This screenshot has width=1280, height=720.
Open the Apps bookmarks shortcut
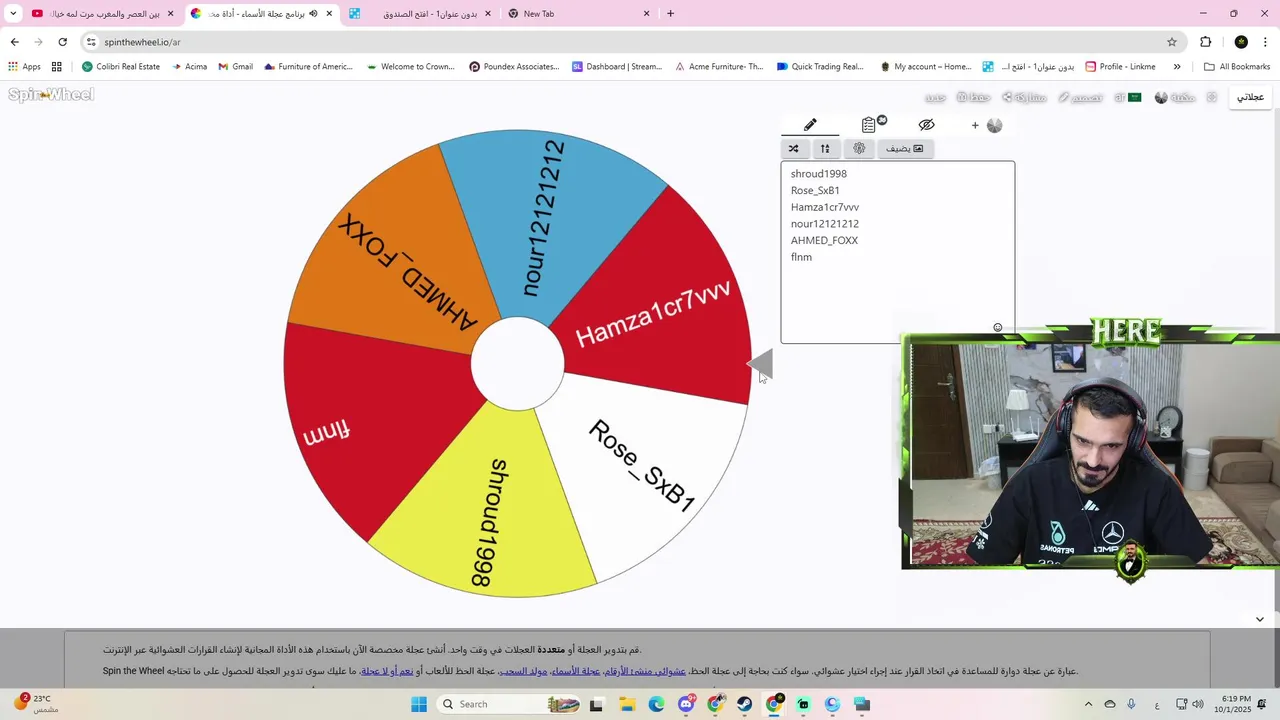pyautogui.click(x=24, y=67)
